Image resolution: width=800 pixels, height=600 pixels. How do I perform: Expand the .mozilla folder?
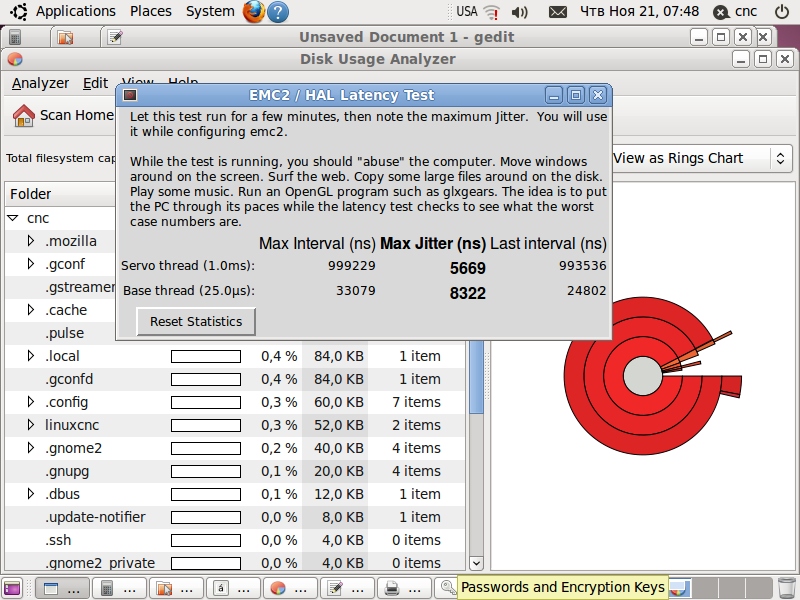[x=31, y=241]
